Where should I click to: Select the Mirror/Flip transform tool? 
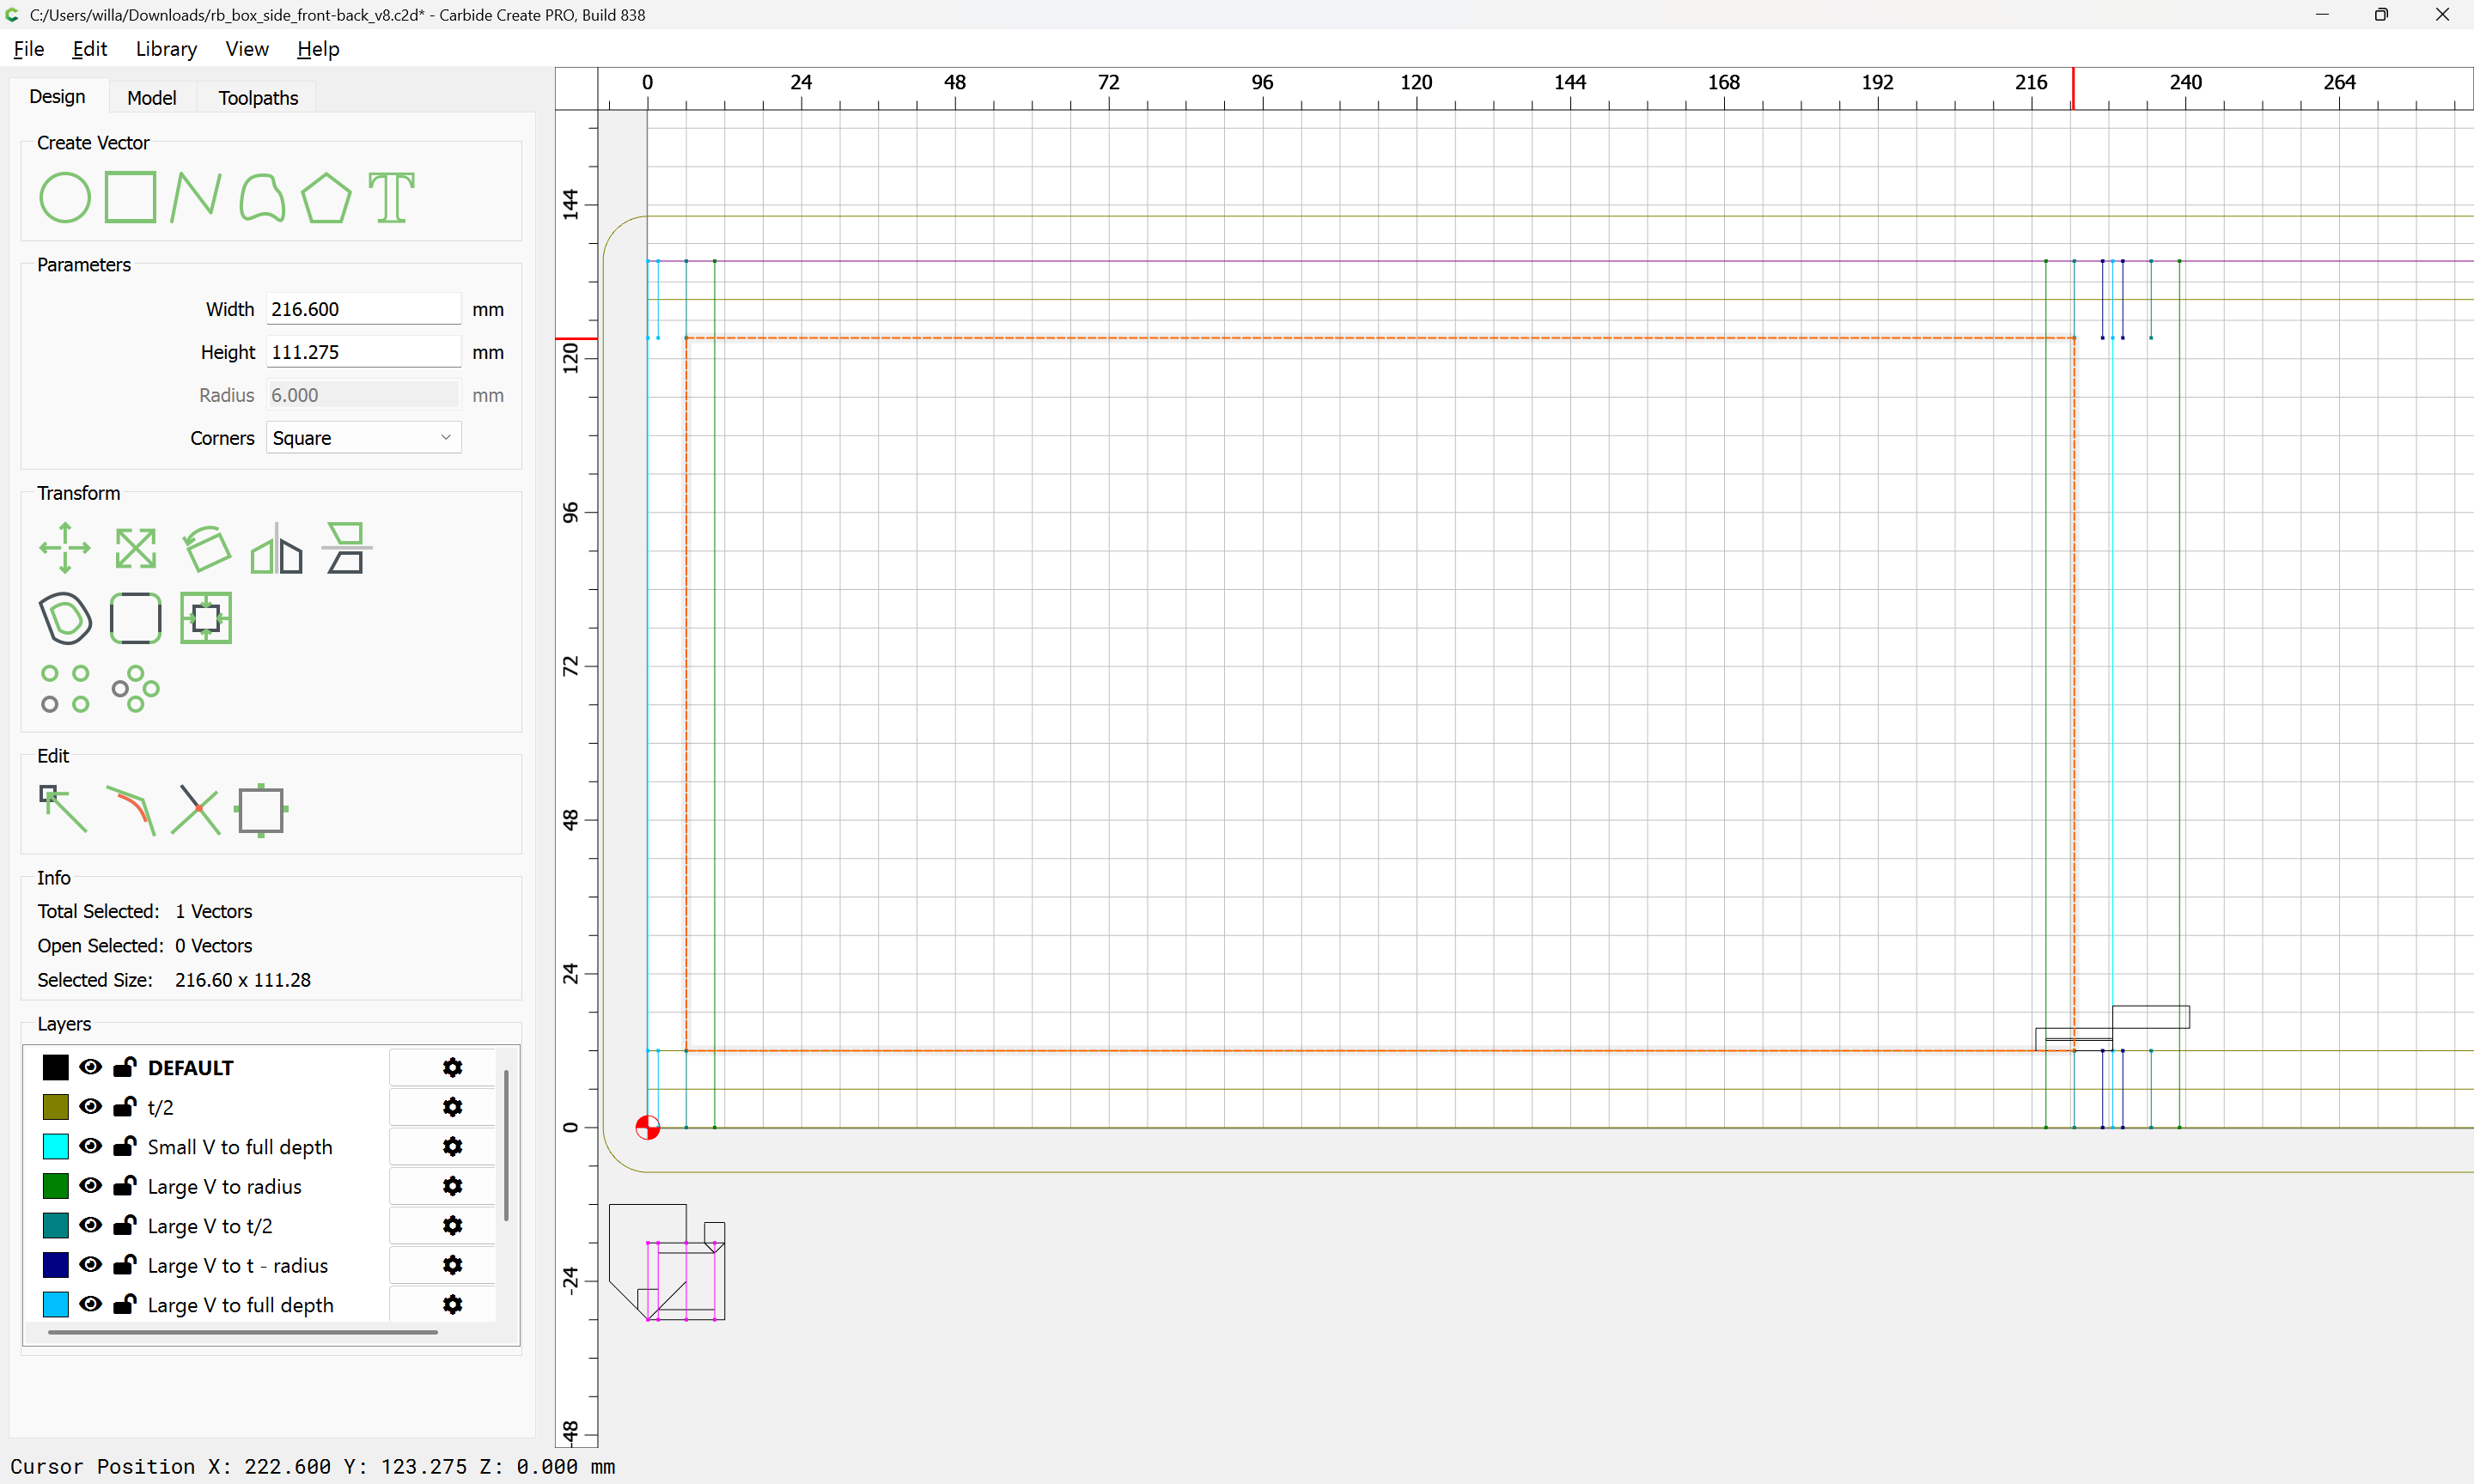tap(276, 548)
